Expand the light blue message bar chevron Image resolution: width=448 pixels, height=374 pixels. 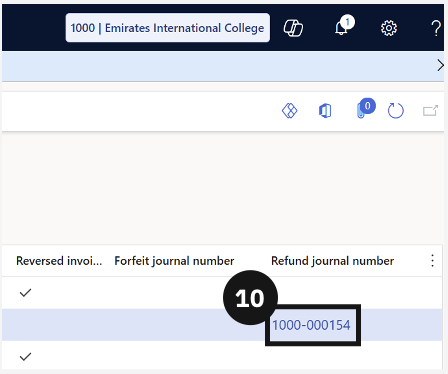coord(440,65)
